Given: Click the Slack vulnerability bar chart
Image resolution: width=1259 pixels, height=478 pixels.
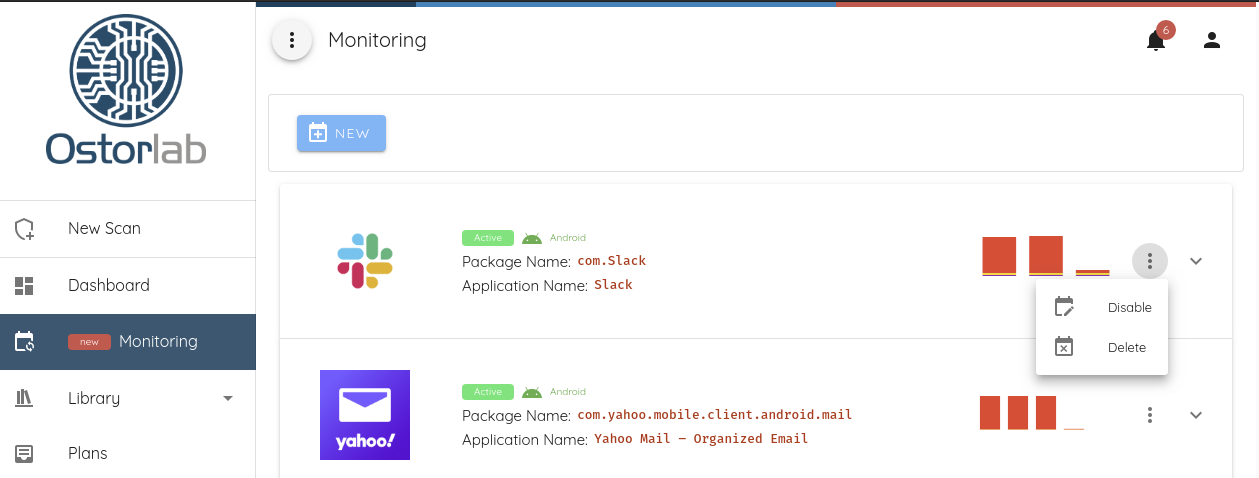Looking at the screenshot, I should [1046, 256].
